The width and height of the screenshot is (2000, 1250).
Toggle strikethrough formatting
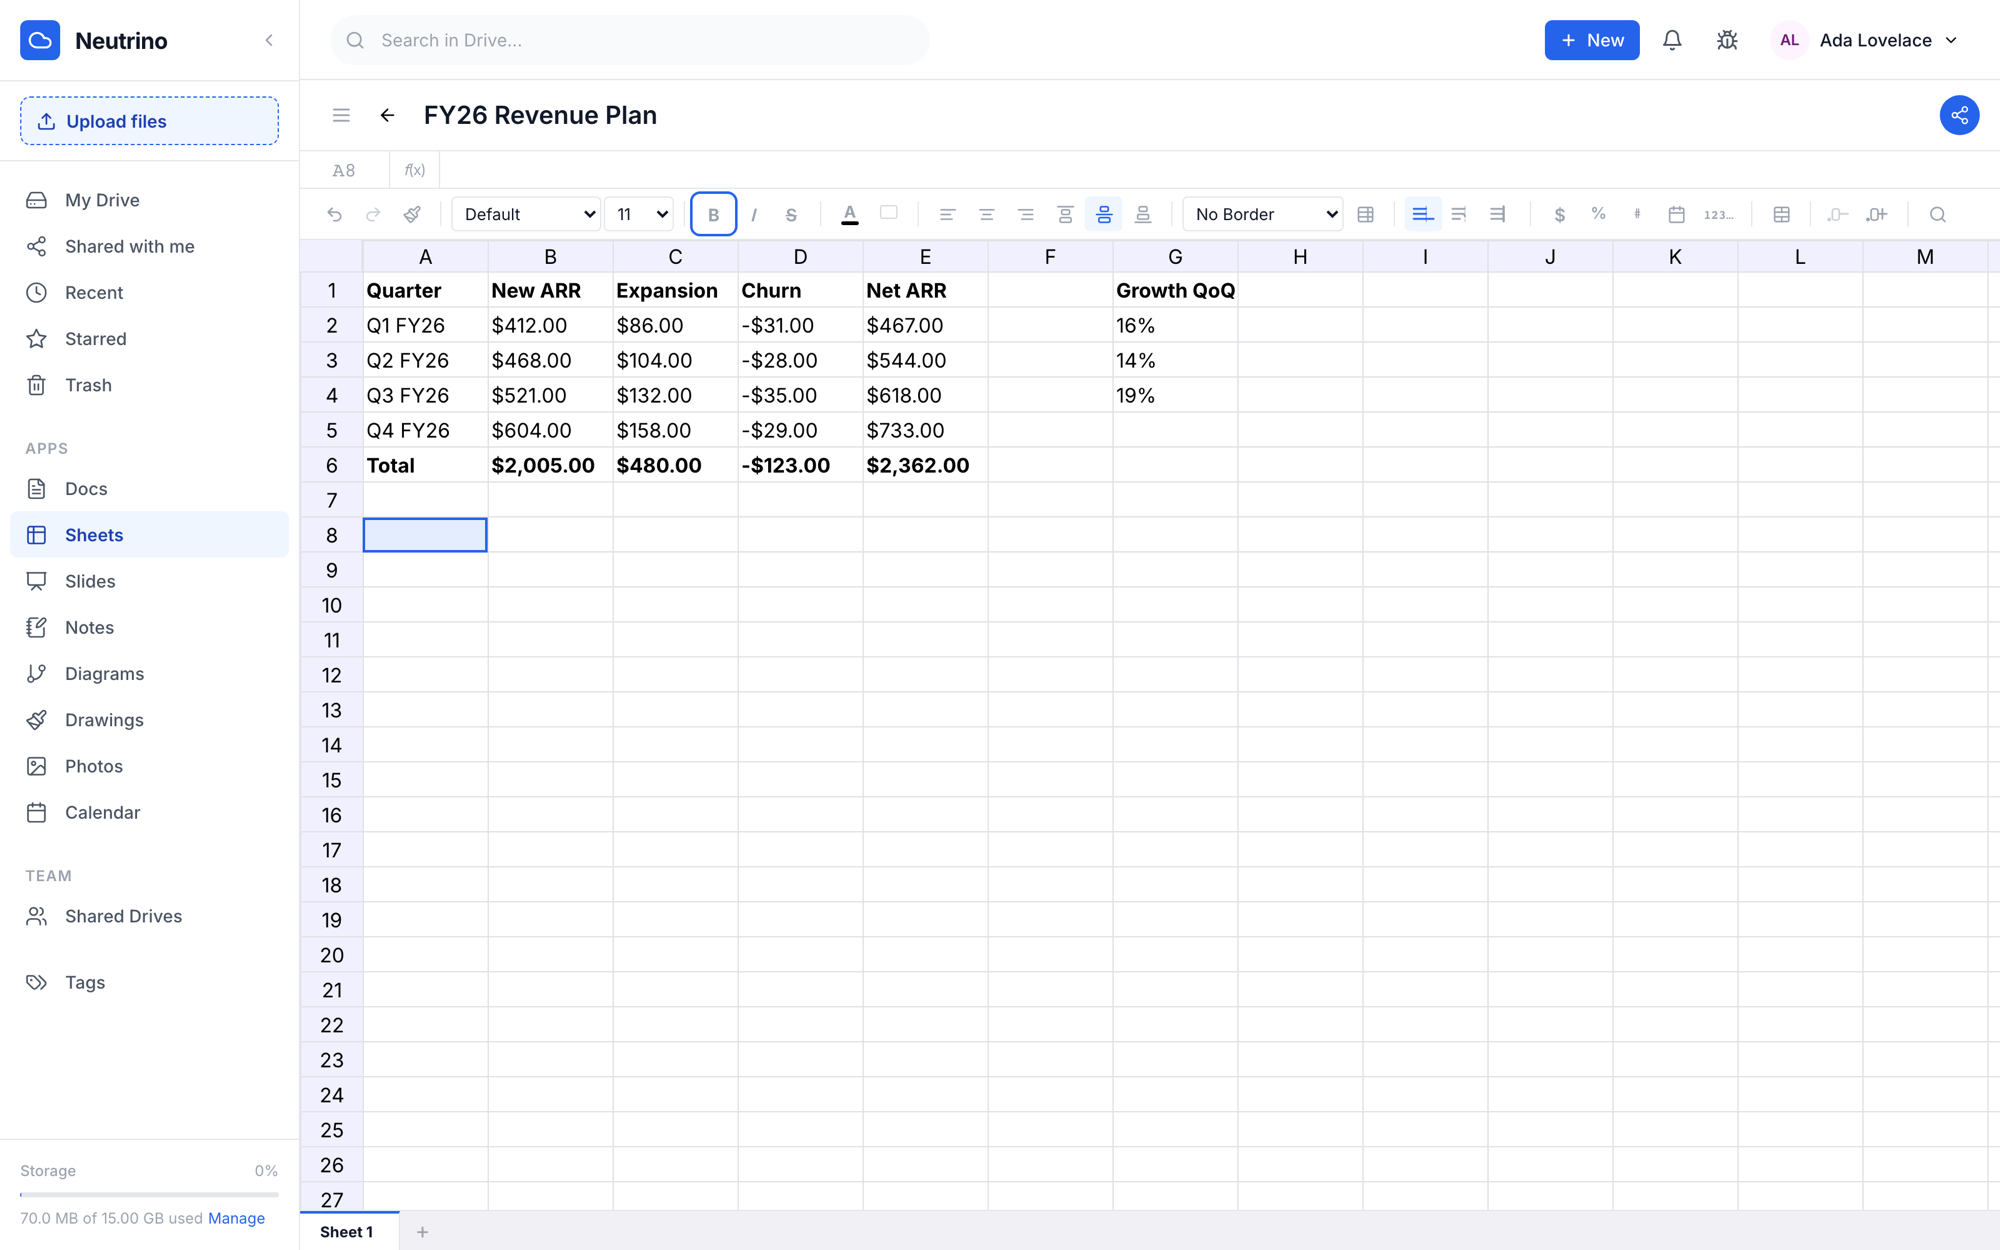pos(791,214)
